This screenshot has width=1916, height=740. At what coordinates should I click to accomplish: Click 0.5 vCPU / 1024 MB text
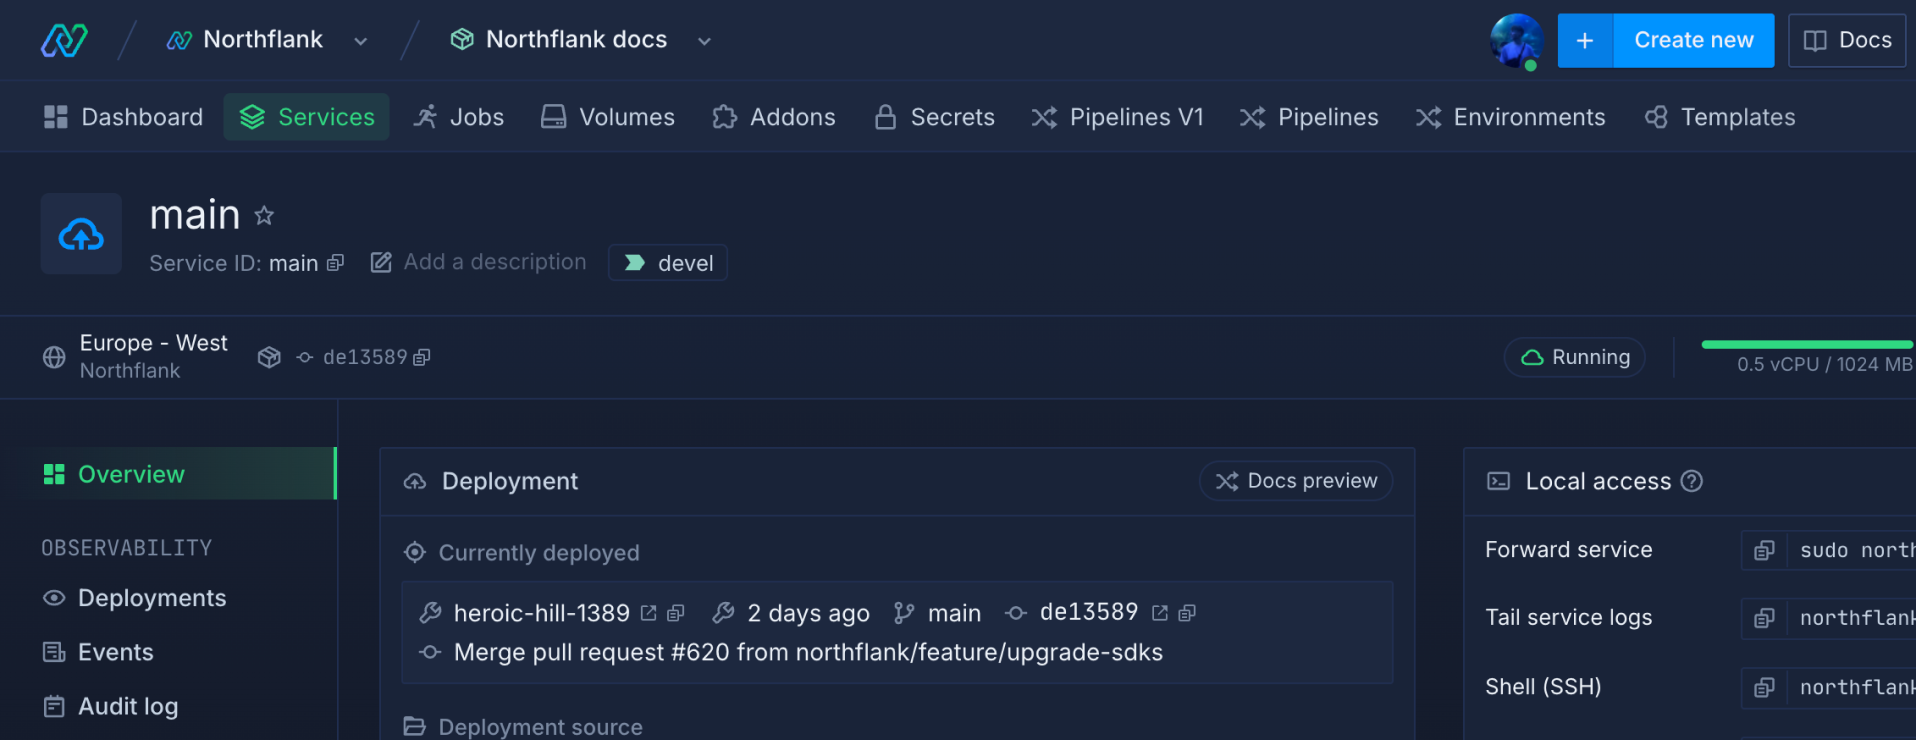click(x=1825, y=365)
